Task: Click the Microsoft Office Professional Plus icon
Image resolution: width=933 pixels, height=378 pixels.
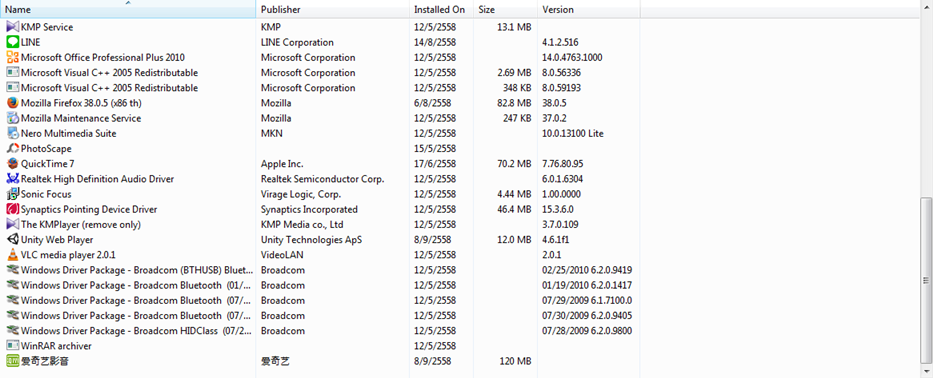Action: (12, 58)
